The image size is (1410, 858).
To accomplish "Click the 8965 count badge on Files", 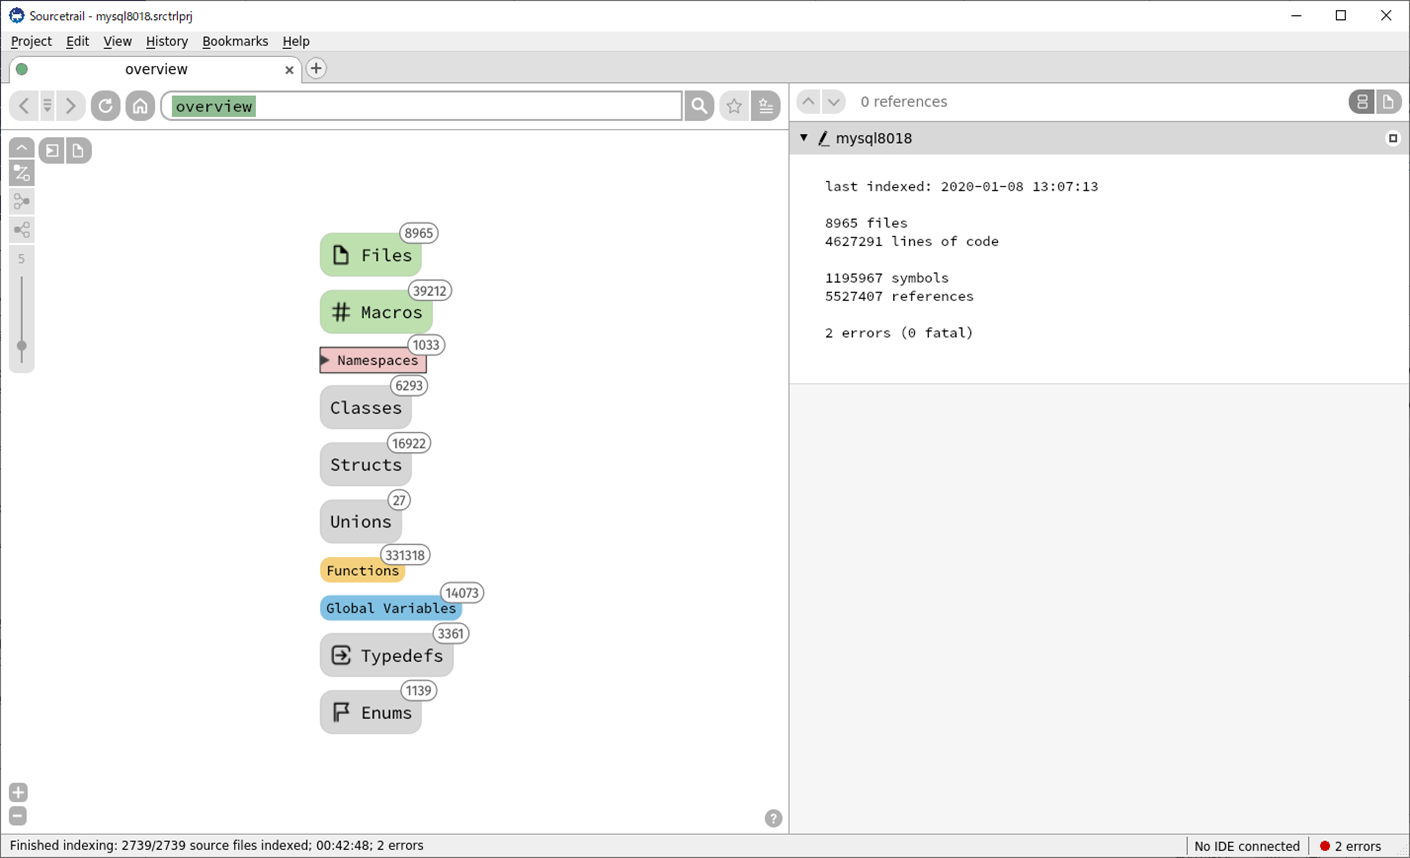I will click(x=418, y=233).
